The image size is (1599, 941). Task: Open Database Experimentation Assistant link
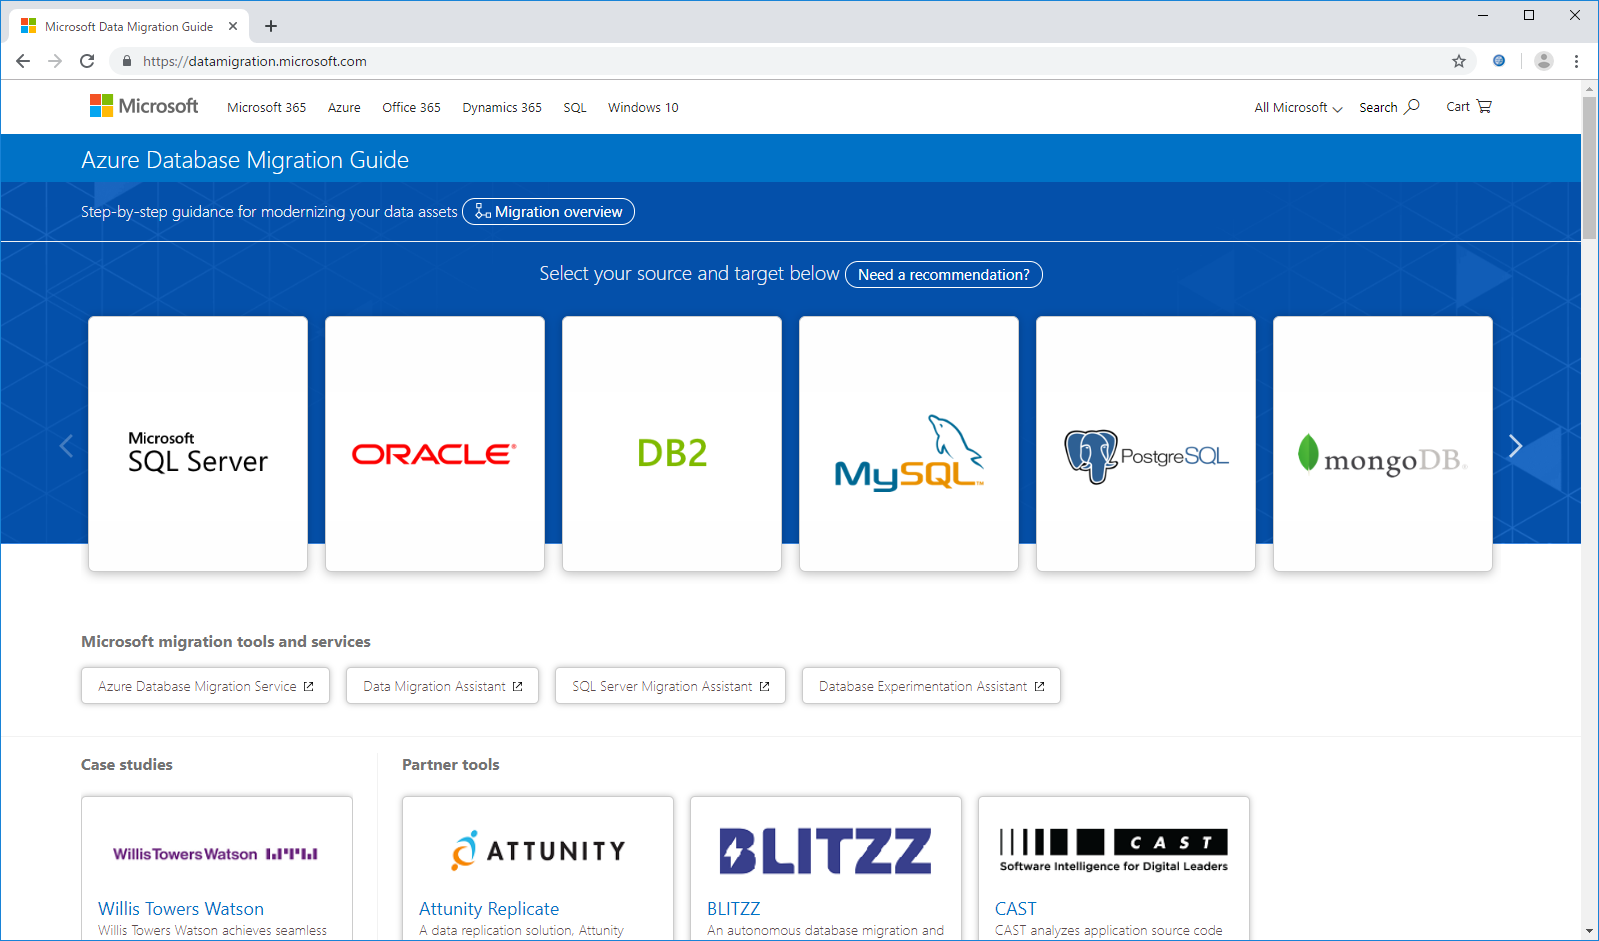[x=931, y=686]
